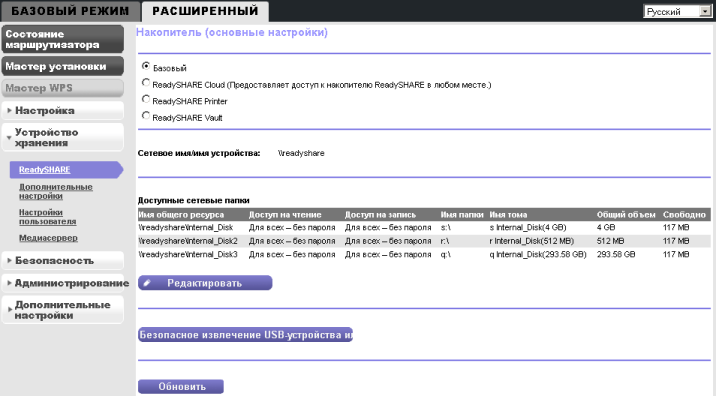Select the ReadySHARE Vault radio option
This screenshot has width=716, height=396.
(146, 116)
